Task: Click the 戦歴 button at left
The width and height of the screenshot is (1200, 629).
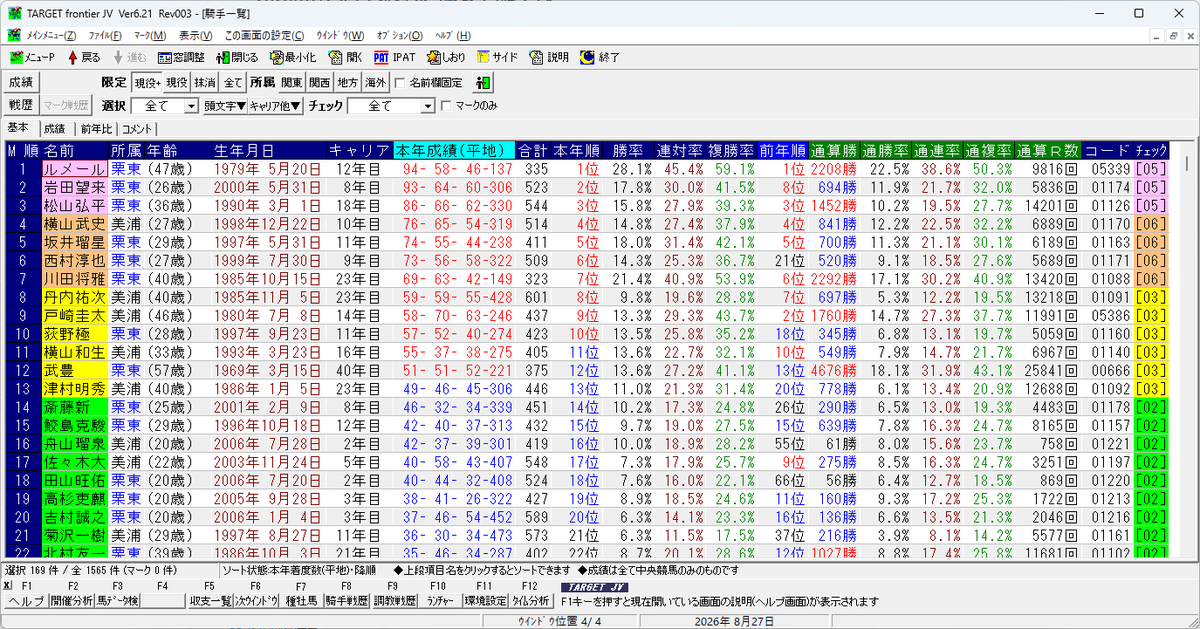Action: pyautogui.click(x=21, y=105)
